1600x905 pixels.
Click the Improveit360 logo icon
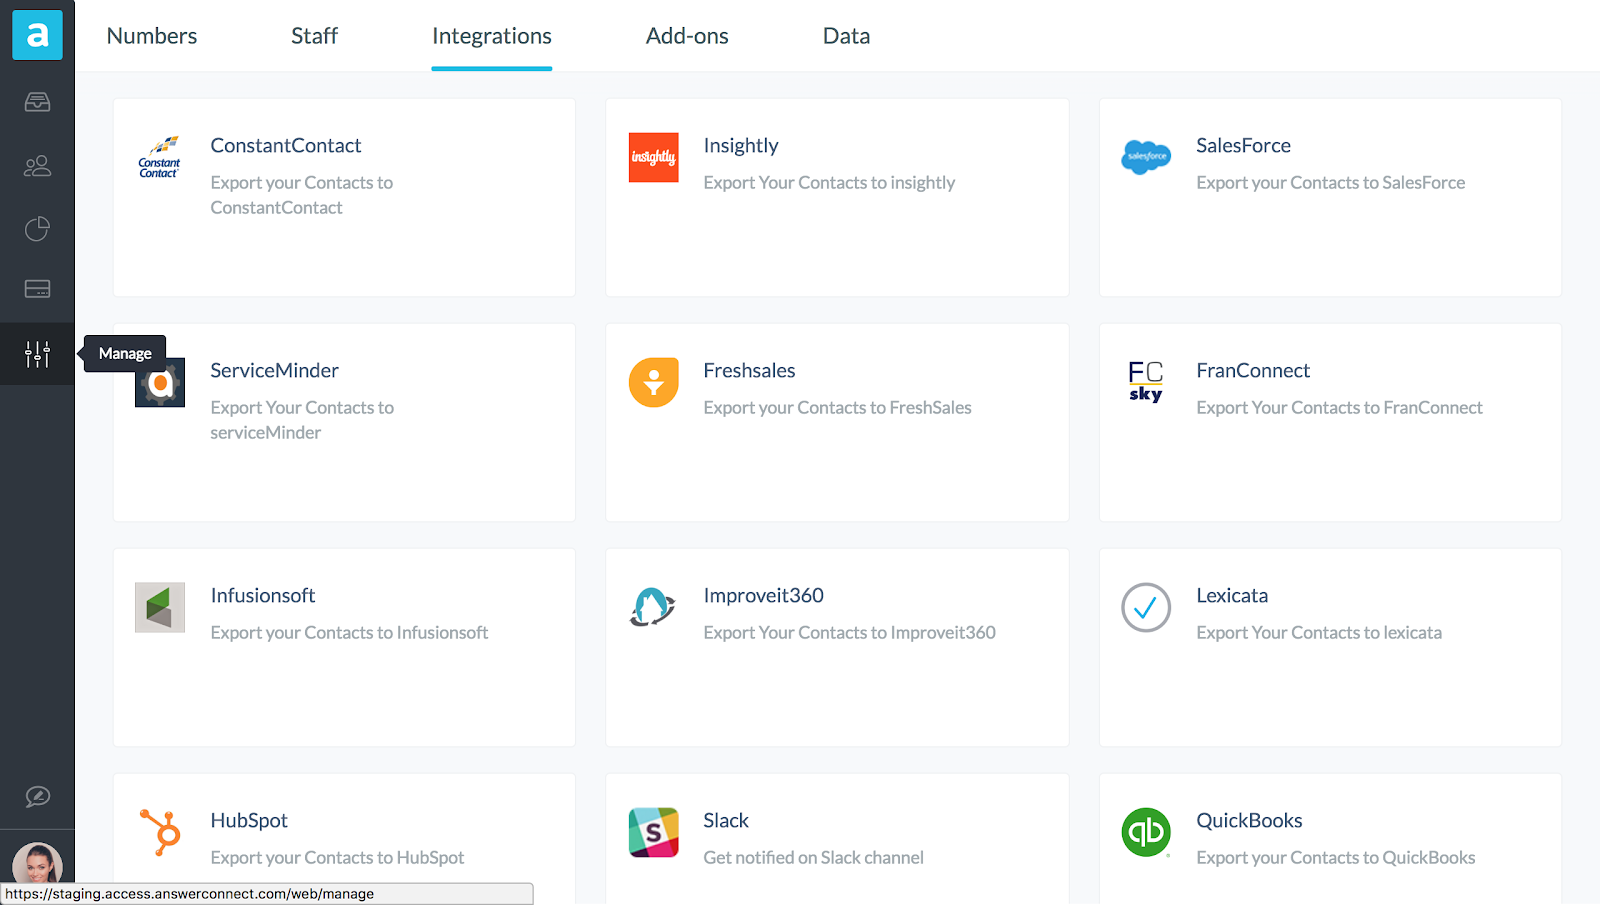[x=653, y=607]
